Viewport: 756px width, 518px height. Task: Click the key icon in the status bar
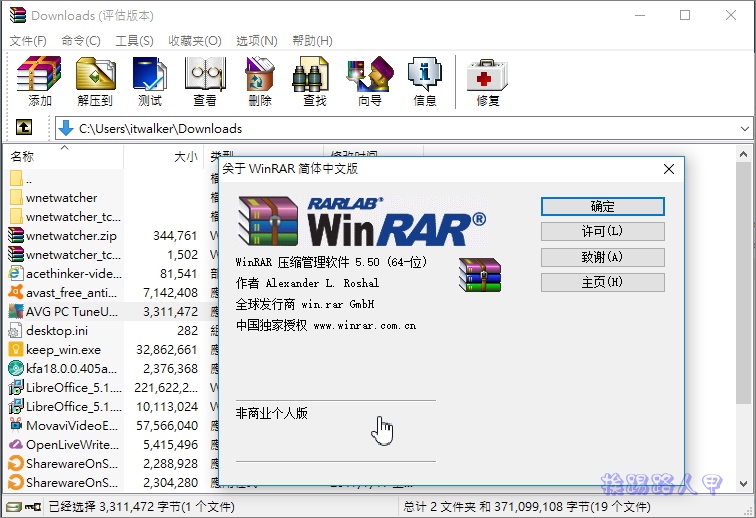tap(33, 507)
